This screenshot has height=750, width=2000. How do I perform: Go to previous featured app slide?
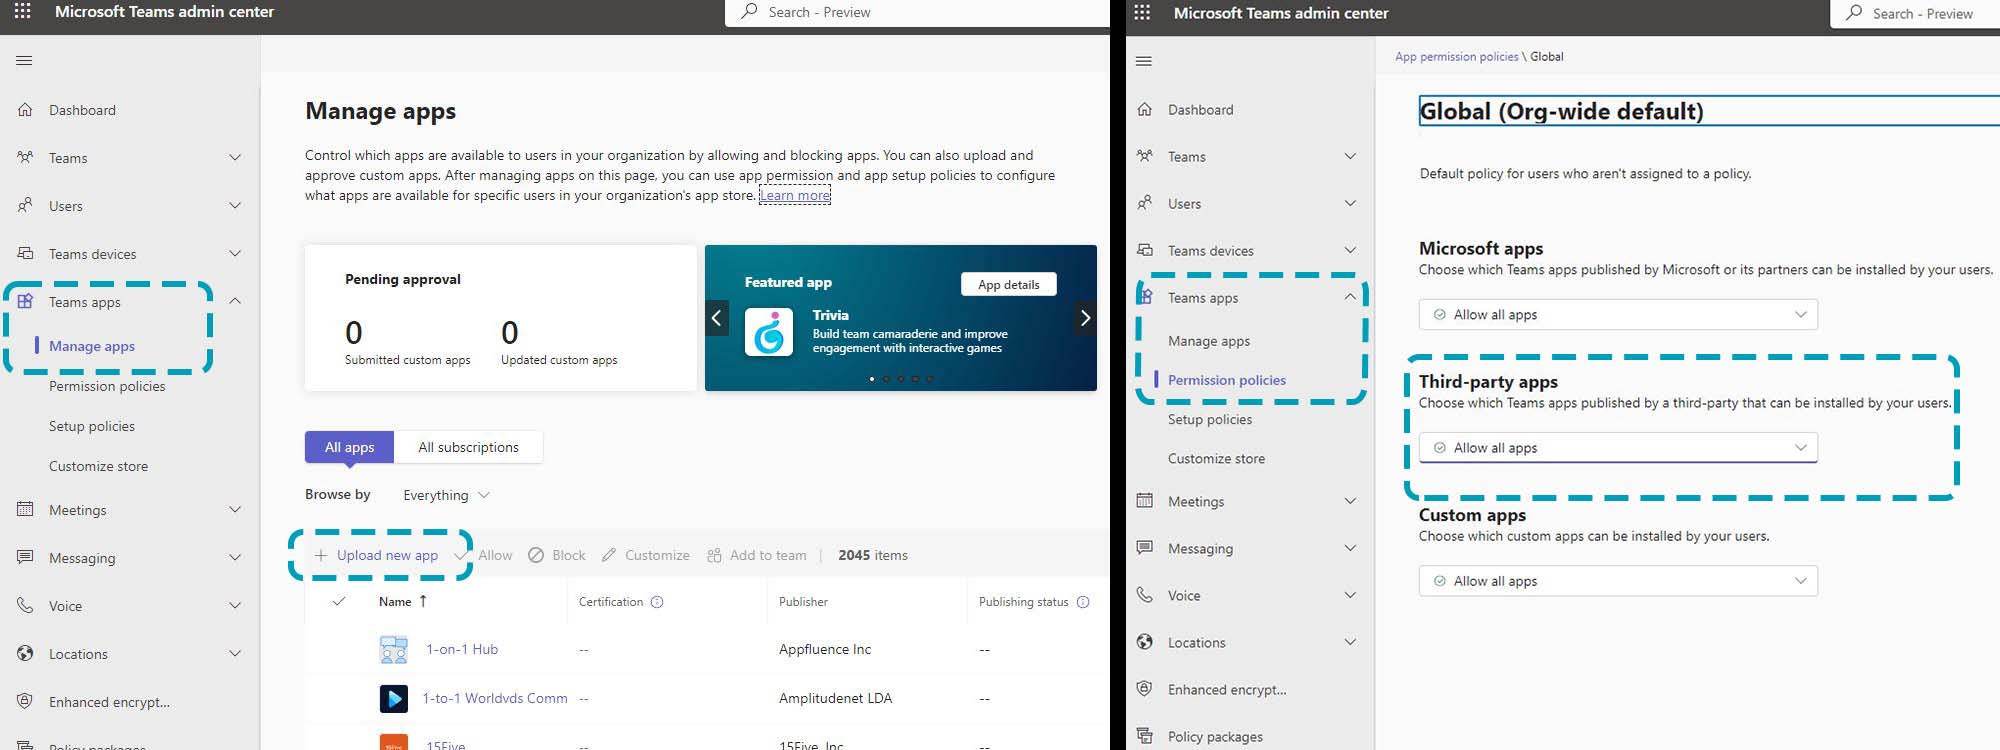(x=716, y=318)
